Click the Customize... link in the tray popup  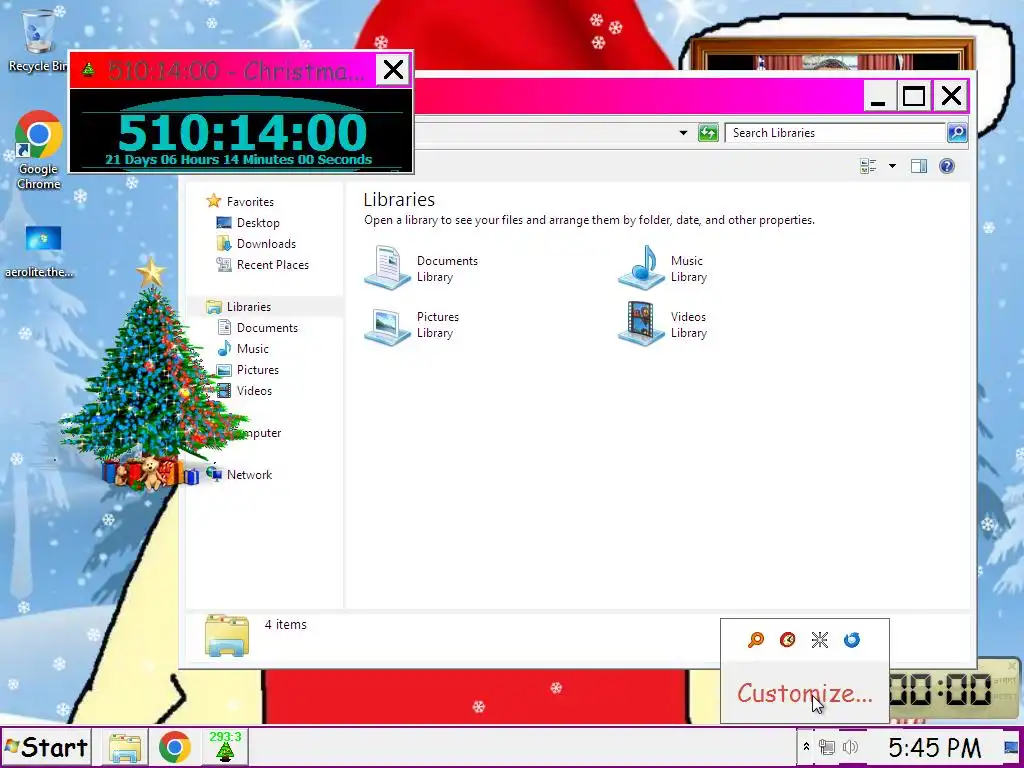point(804,694)
